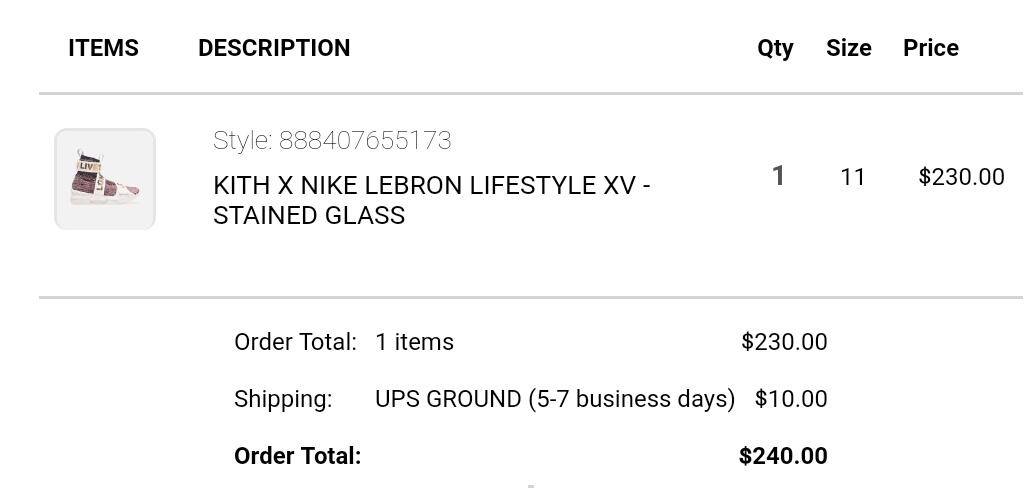Select the Style number 888407655173
The width and height of the screenshot is (1035, 495).
coord(333,141)
